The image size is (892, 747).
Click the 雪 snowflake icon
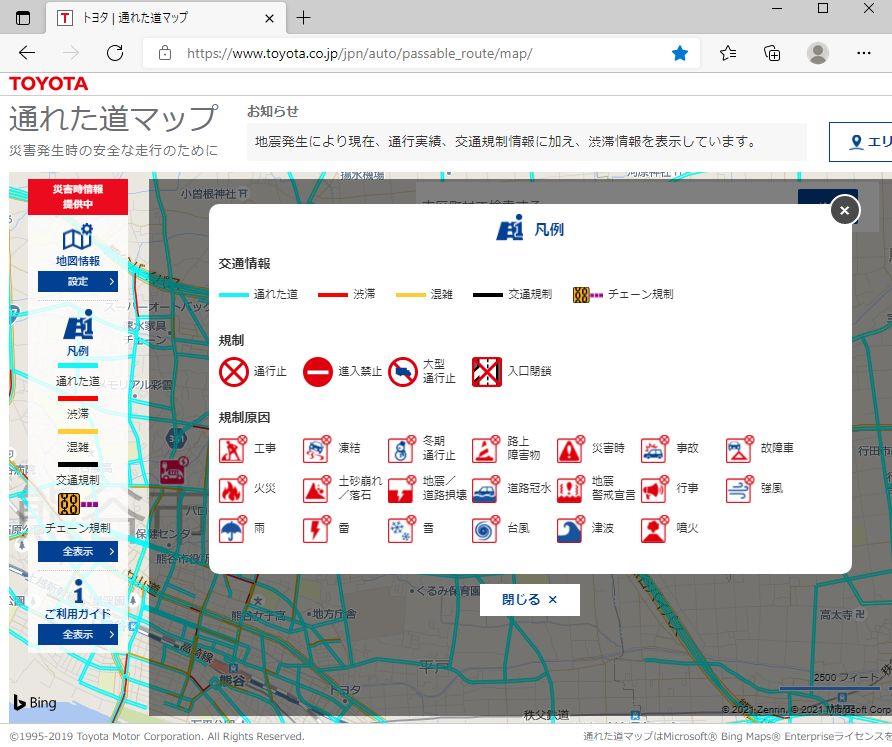tap(402, 530)
